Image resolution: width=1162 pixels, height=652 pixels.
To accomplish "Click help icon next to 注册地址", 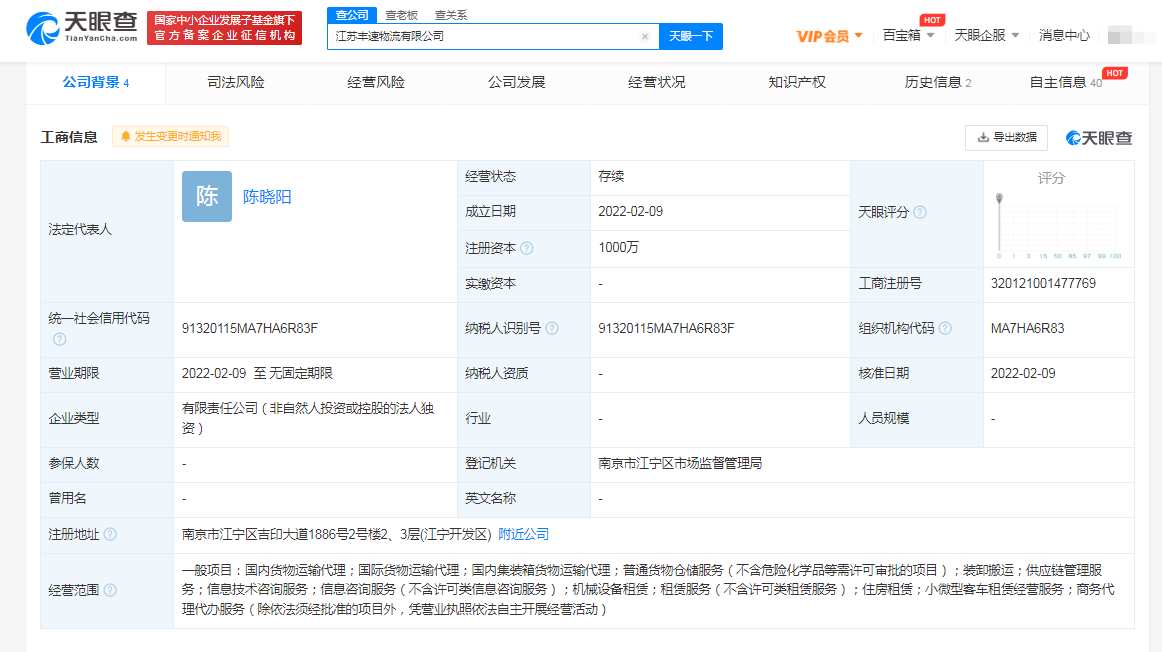I will click(x=110, y=535).
